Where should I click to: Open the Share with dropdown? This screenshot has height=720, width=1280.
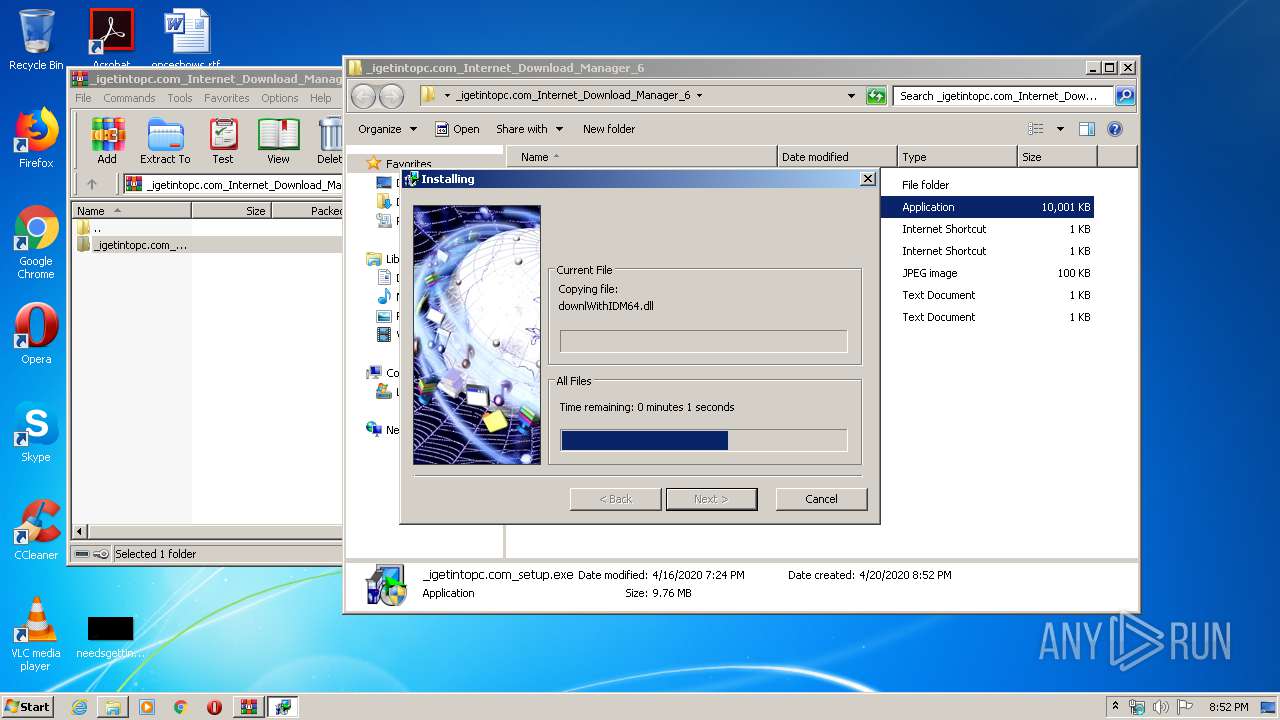pos(529,129)
